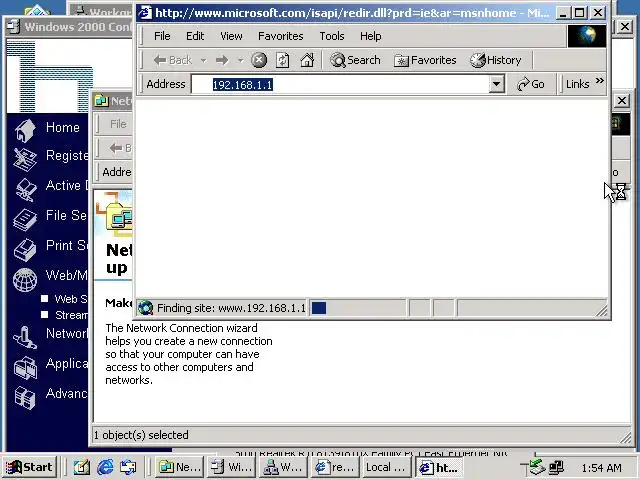This screenshot has width=640, height=480.
Task: Open the View menu in Internet Explorer
Action: point(231,36)
